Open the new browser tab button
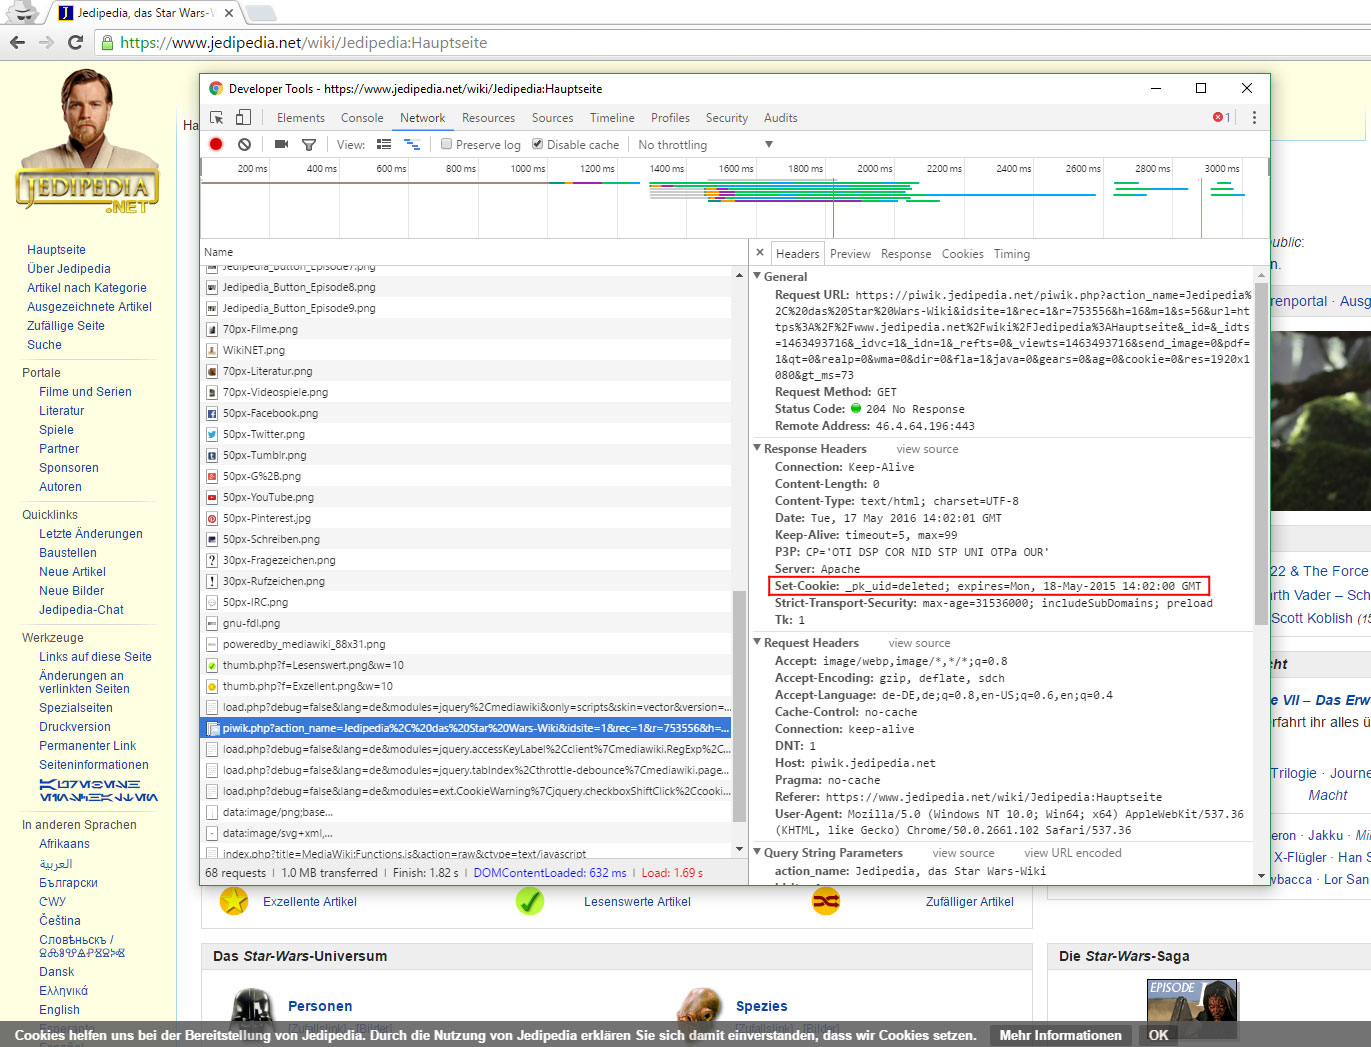Viewport: 1371px width, 1047px height. [x=260, y=13]
